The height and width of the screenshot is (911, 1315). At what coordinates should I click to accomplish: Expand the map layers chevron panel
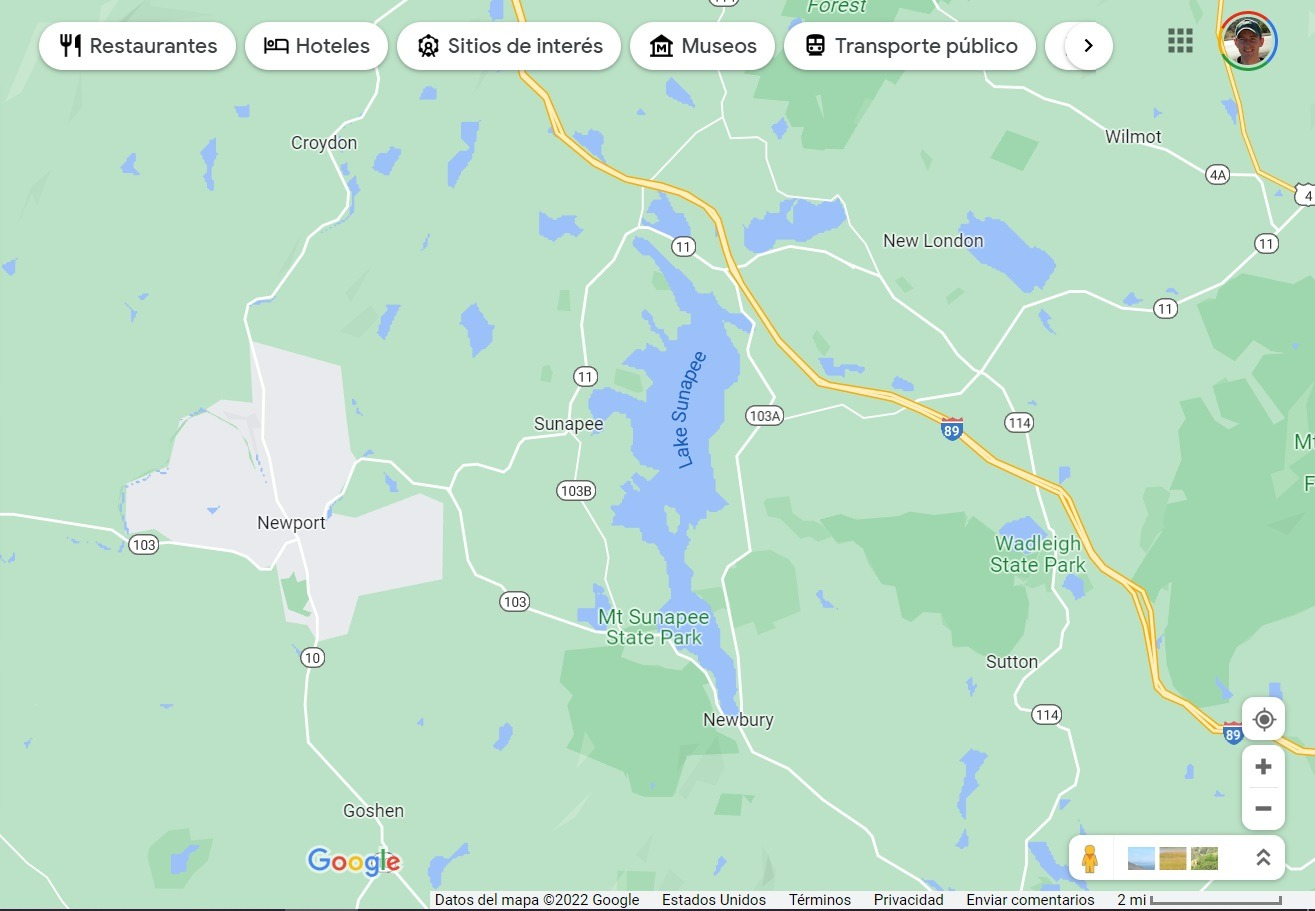click(x=1263, y=858)
